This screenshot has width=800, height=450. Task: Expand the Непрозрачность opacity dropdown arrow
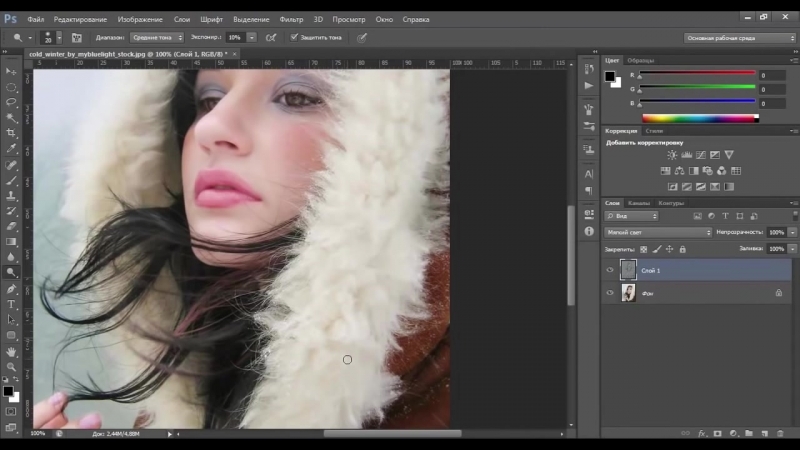(792, 232)
